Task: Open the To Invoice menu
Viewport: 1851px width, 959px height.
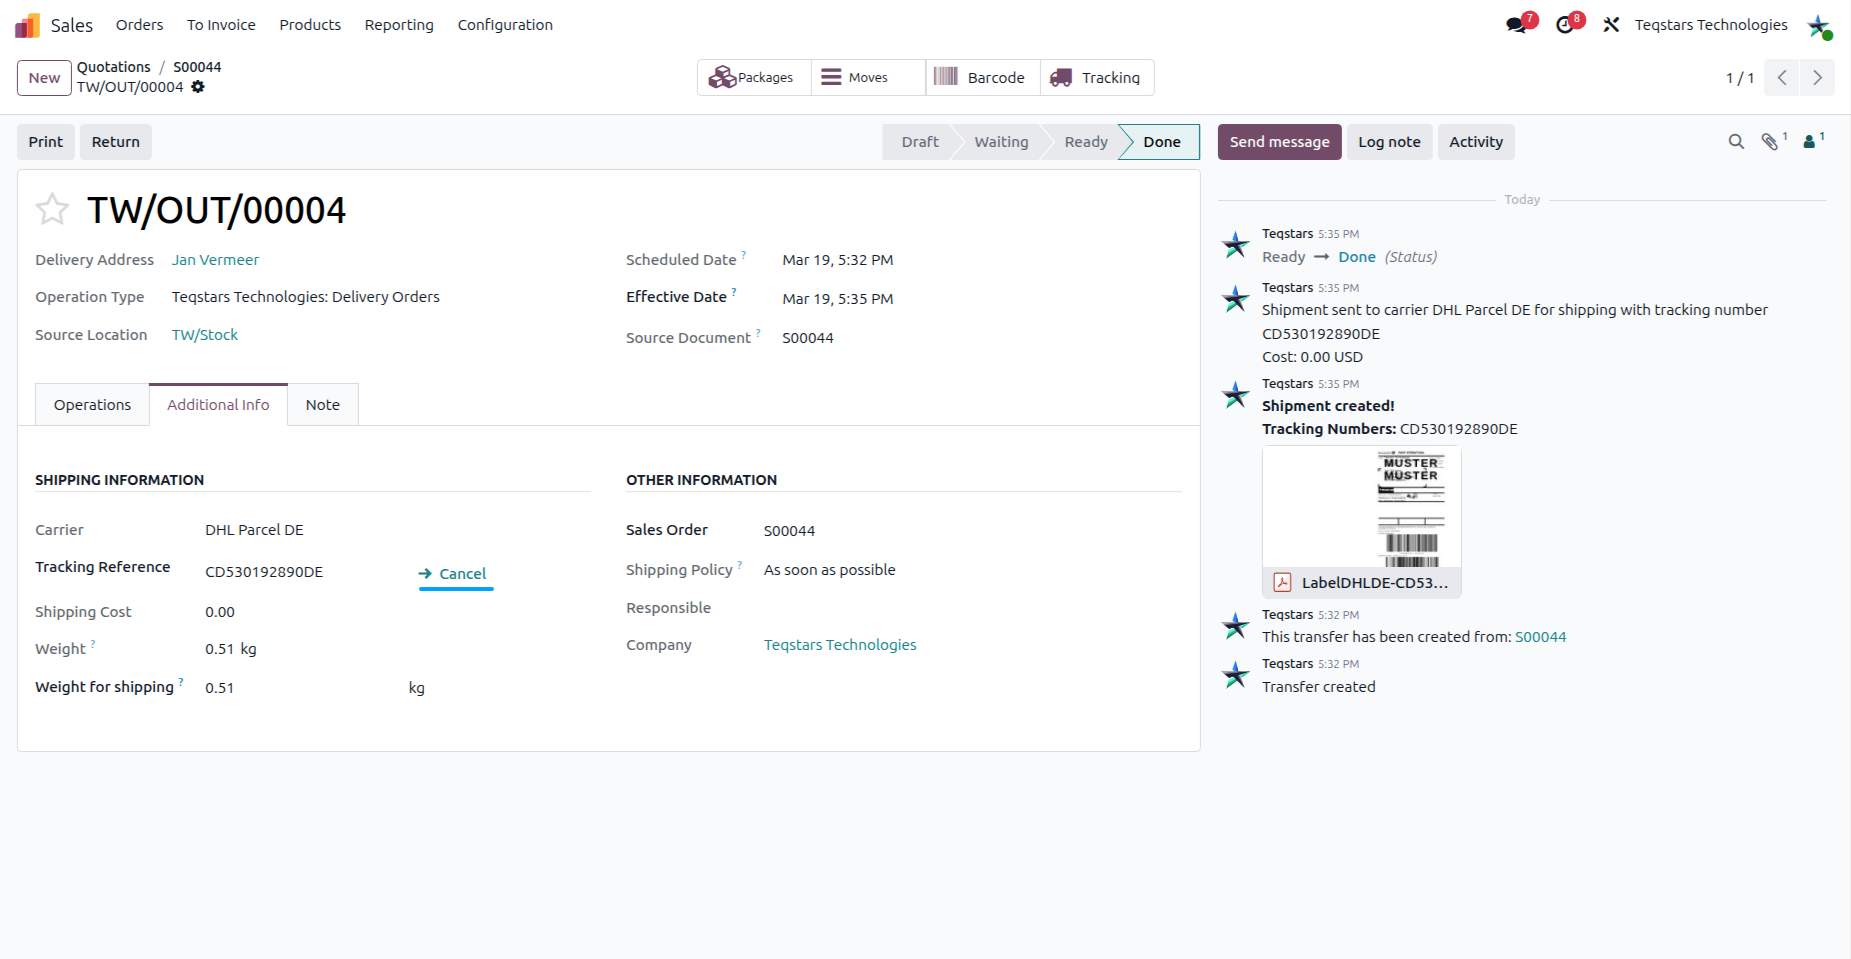Action: coord(221,25)
